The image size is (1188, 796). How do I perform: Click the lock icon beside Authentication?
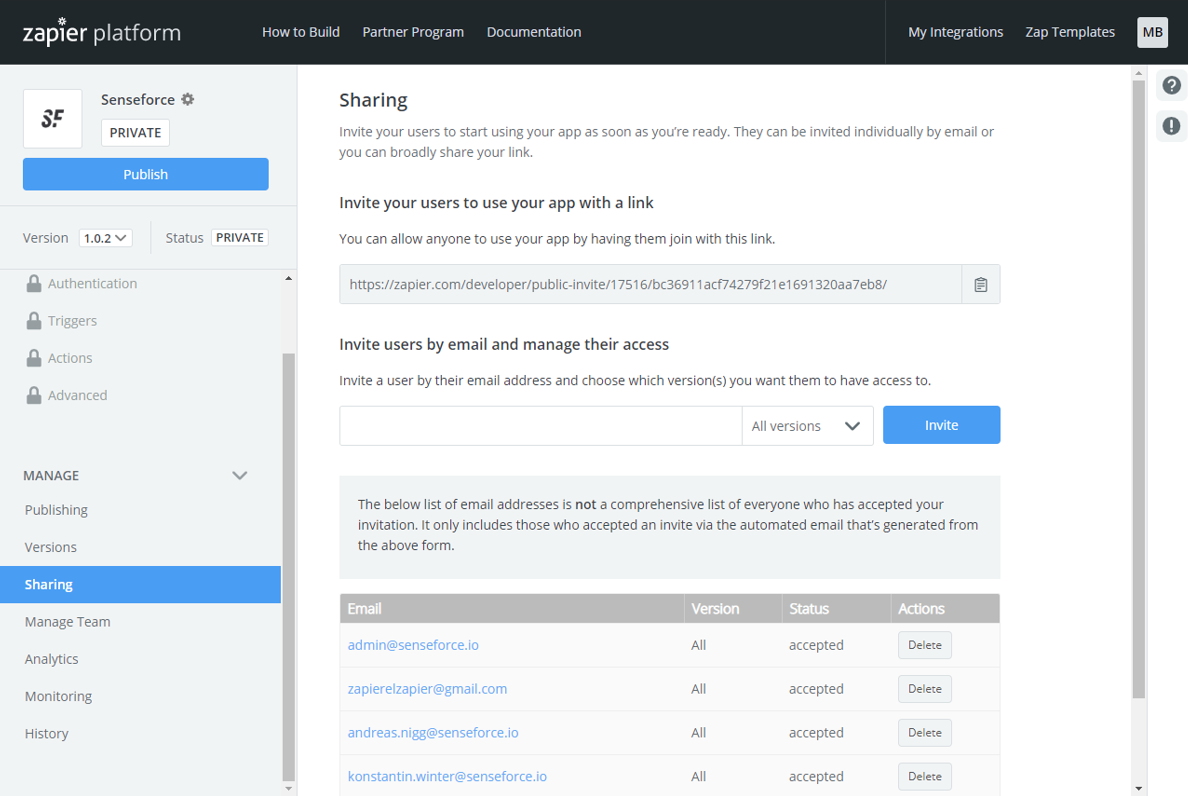(x=34, y=283)
